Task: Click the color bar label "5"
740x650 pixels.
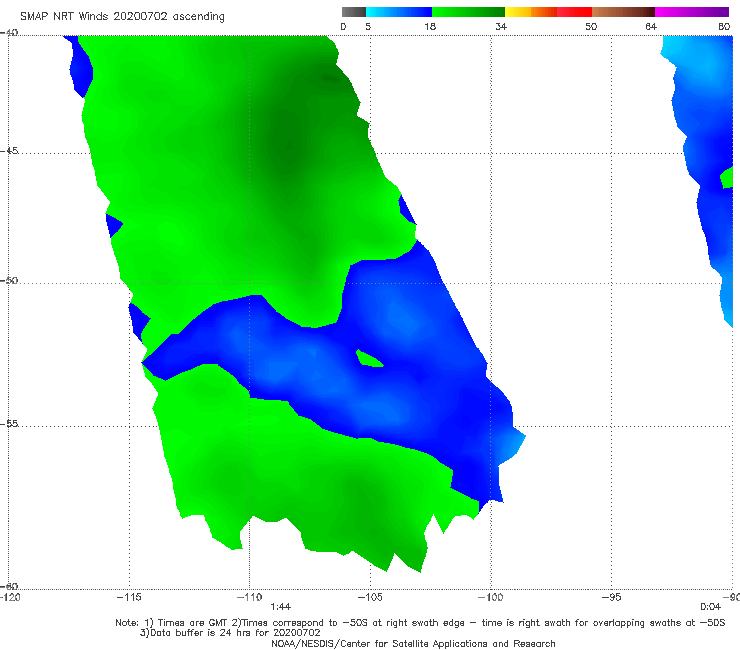Action: coord(368,27)
